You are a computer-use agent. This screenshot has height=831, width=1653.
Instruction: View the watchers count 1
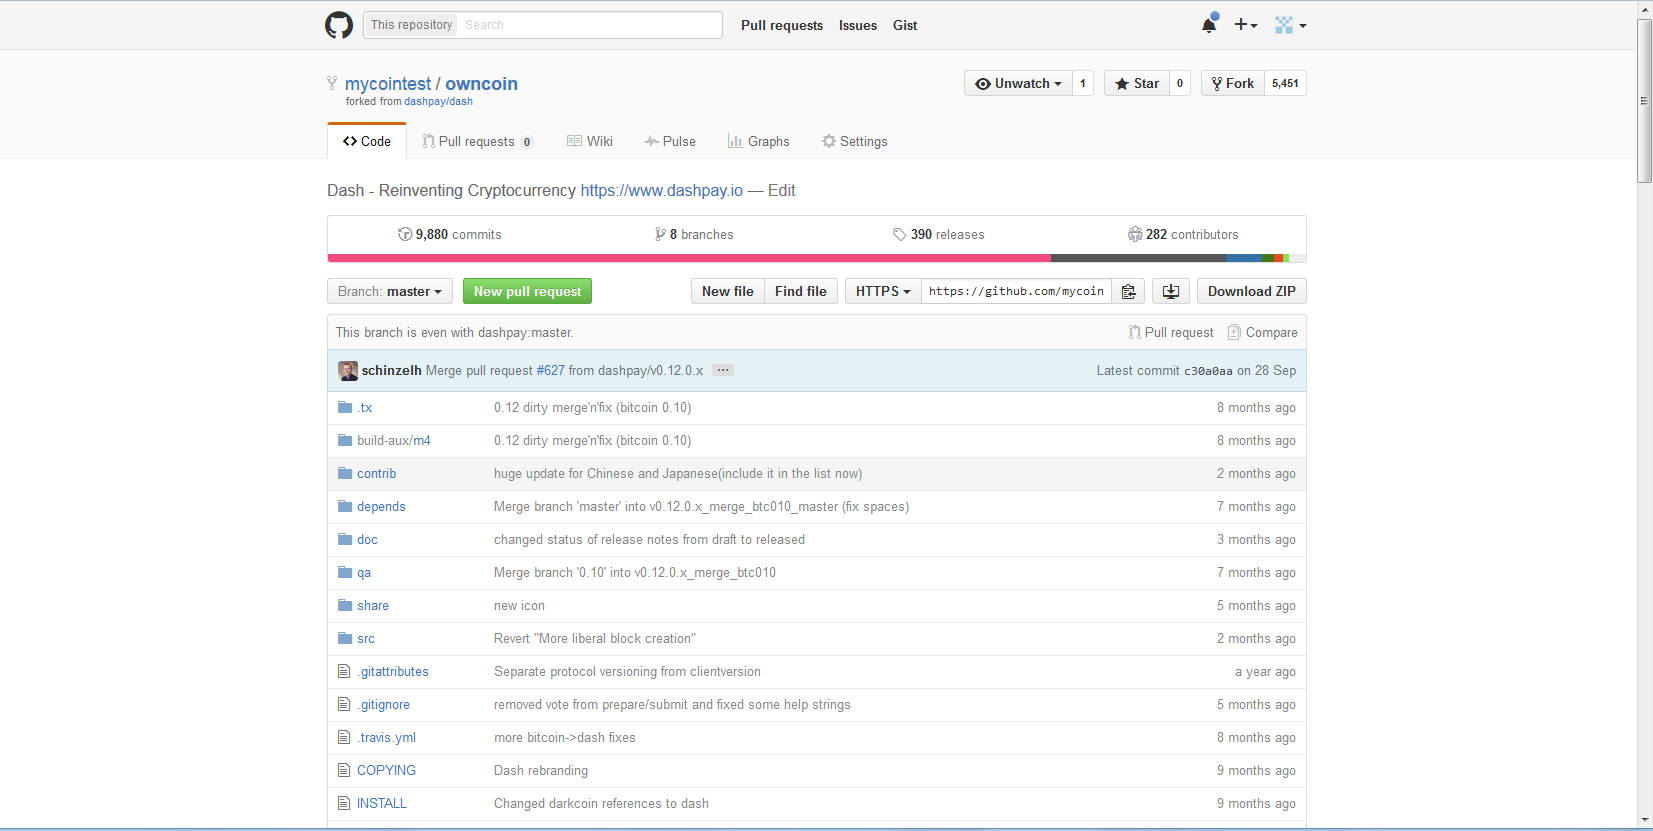tap(1083, 84)
